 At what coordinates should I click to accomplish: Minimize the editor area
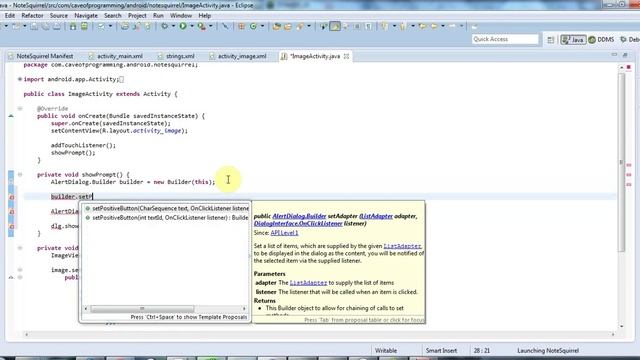[x=614, y=55]
